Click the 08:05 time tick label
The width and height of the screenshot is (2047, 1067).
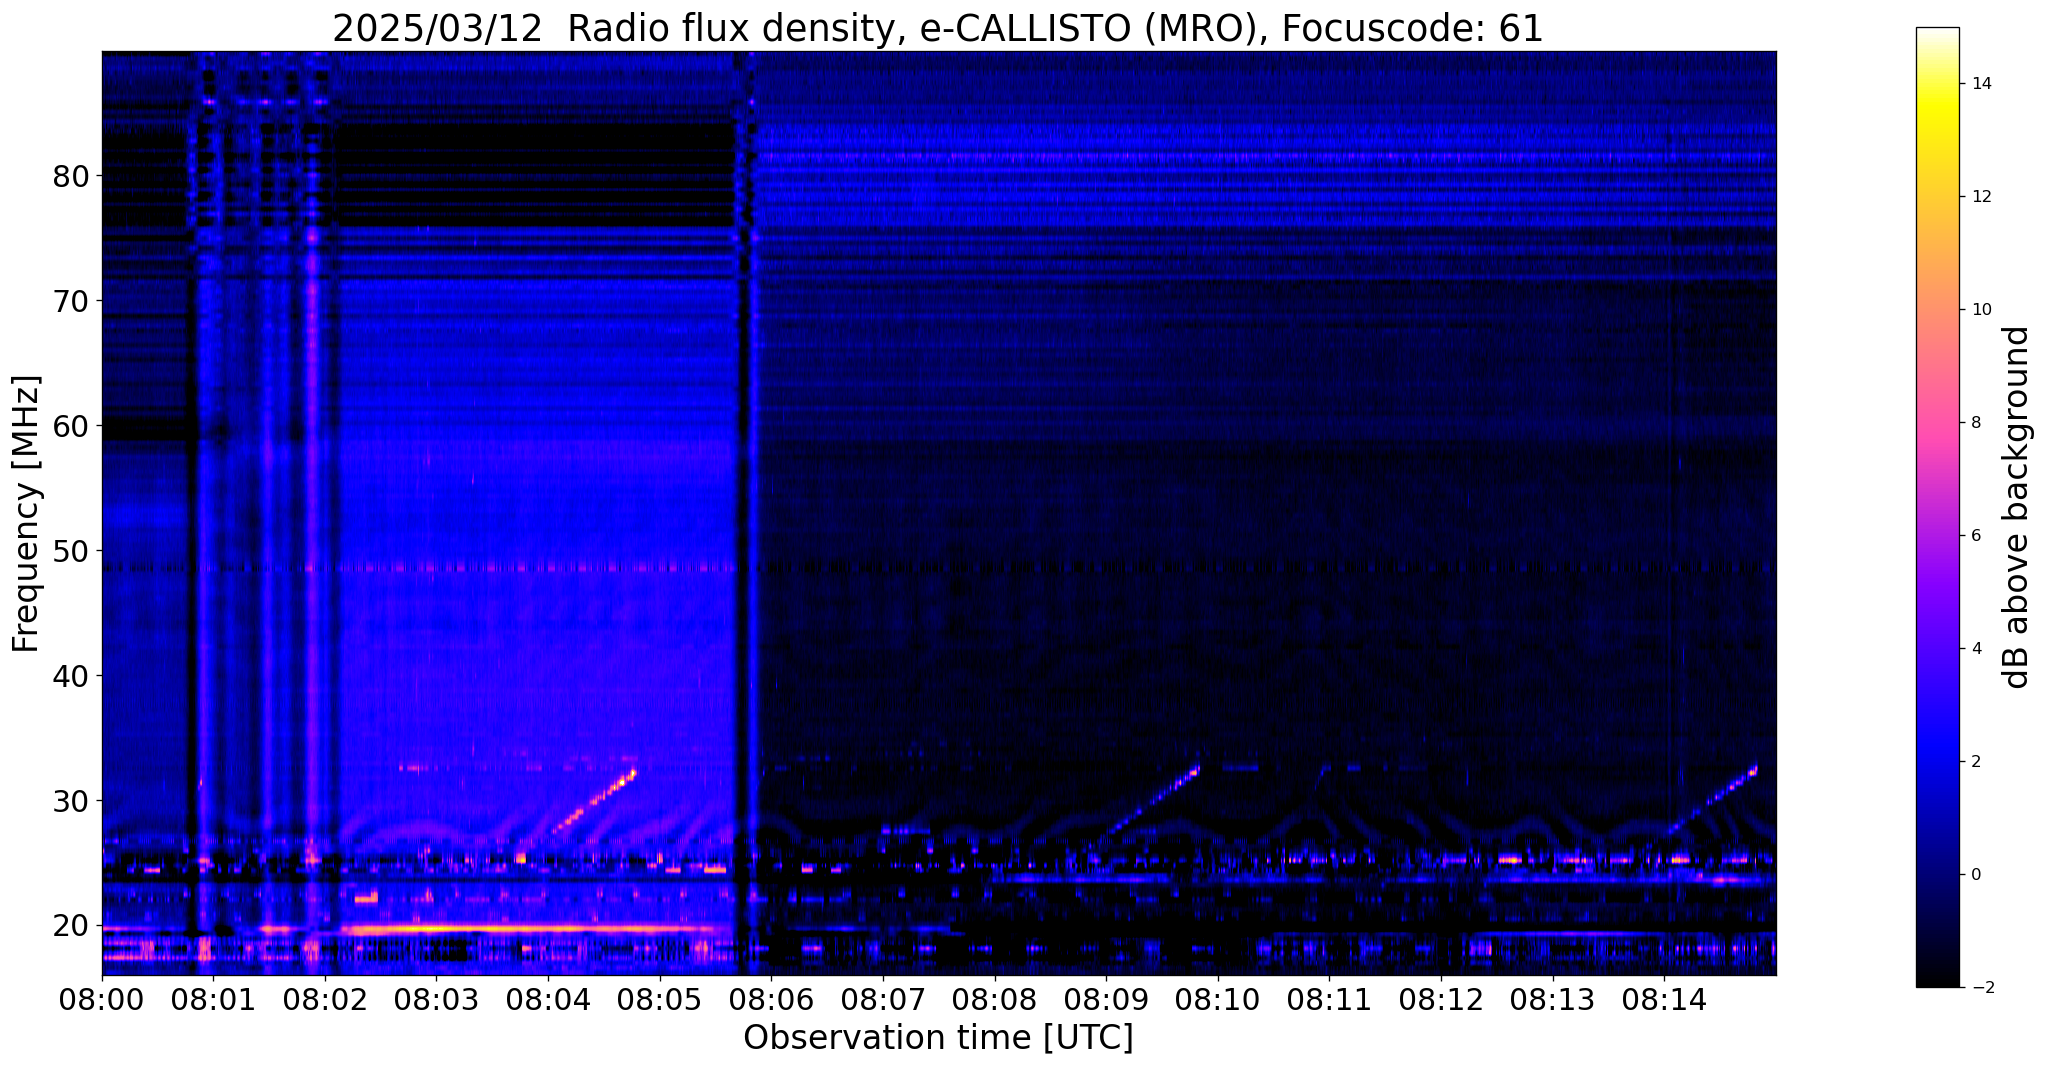pos(660,999)
